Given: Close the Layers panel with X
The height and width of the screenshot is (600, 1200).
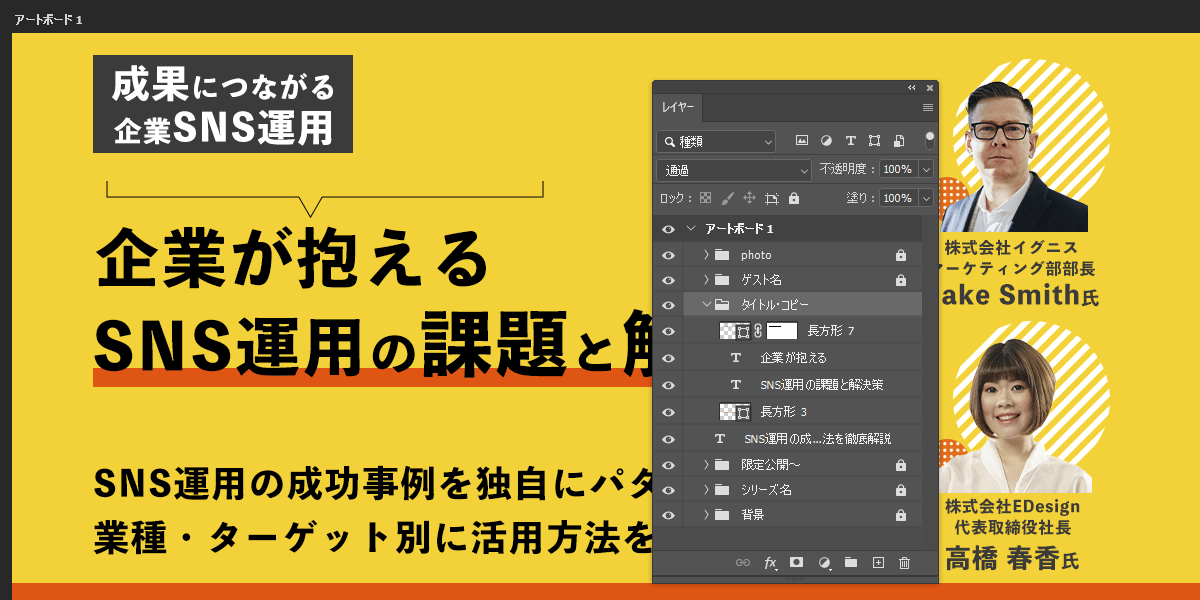Looking at the screenshot, I should point(930,87).
